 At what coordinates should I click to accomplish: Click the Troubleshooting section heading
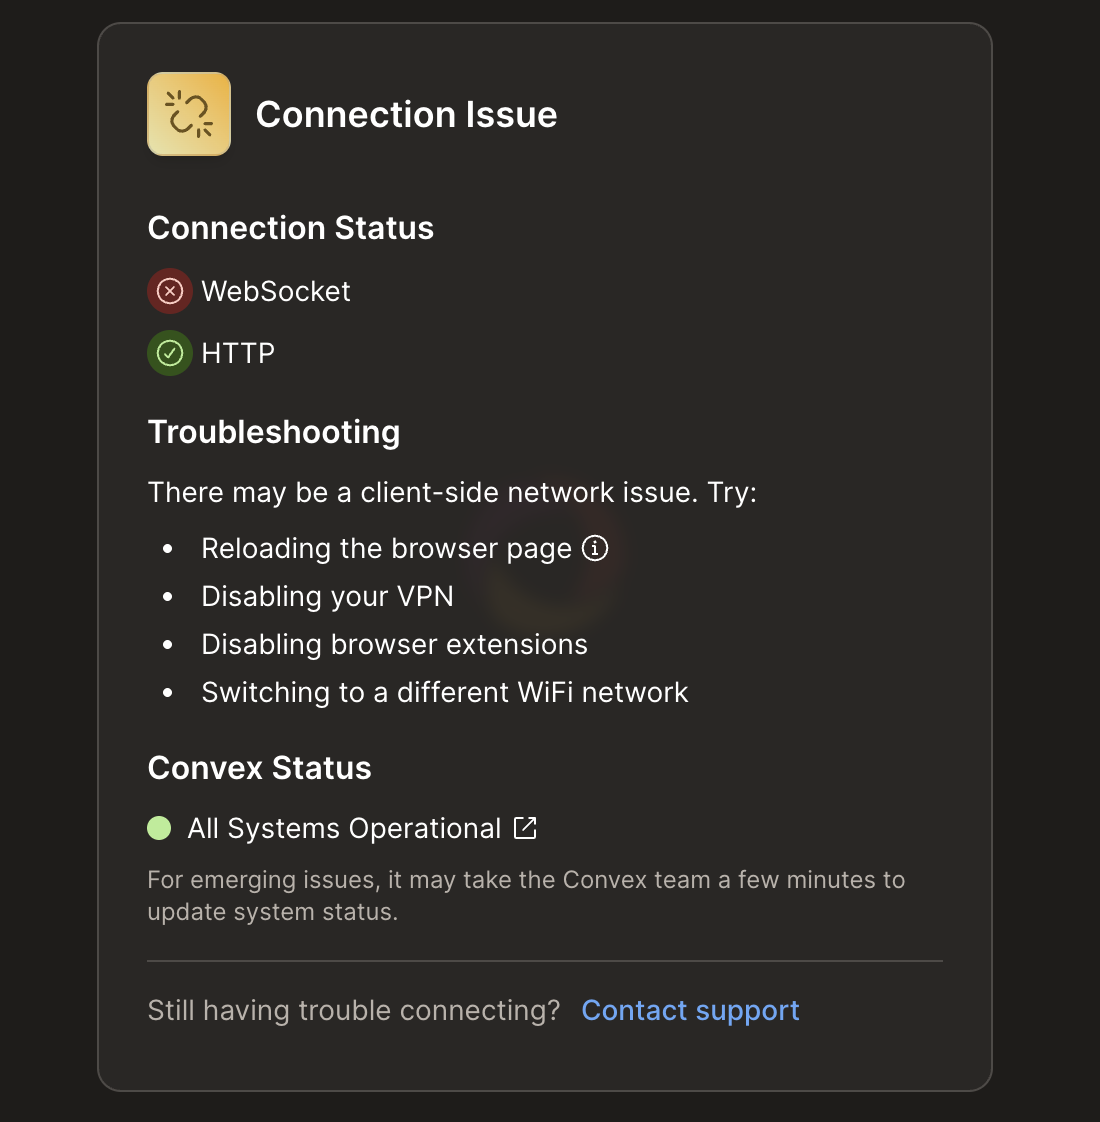(273, 432)
